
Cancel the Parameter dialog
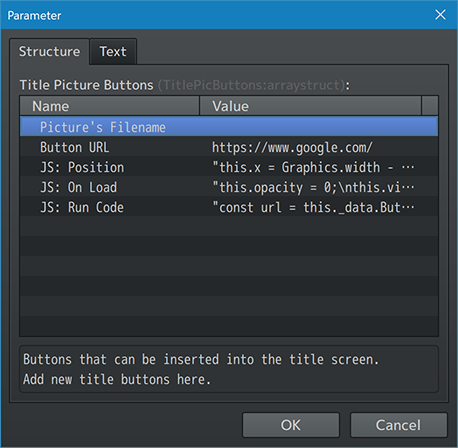[398, 425]
